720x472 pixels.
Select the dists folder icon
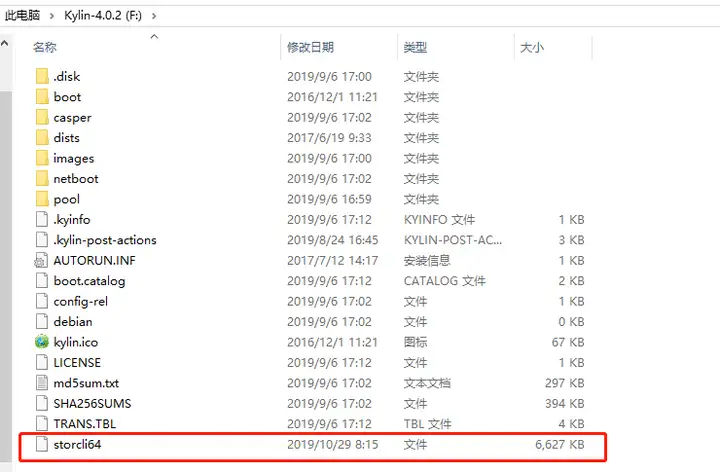click(x=42, y=138)
